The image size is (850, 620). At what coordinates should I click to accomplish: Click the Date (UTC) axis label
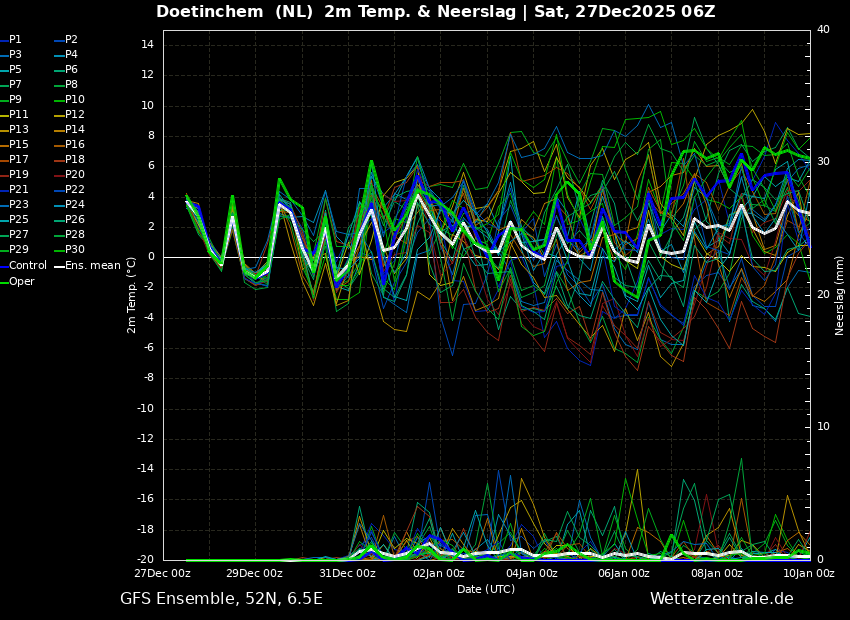(x=486, y=589)
